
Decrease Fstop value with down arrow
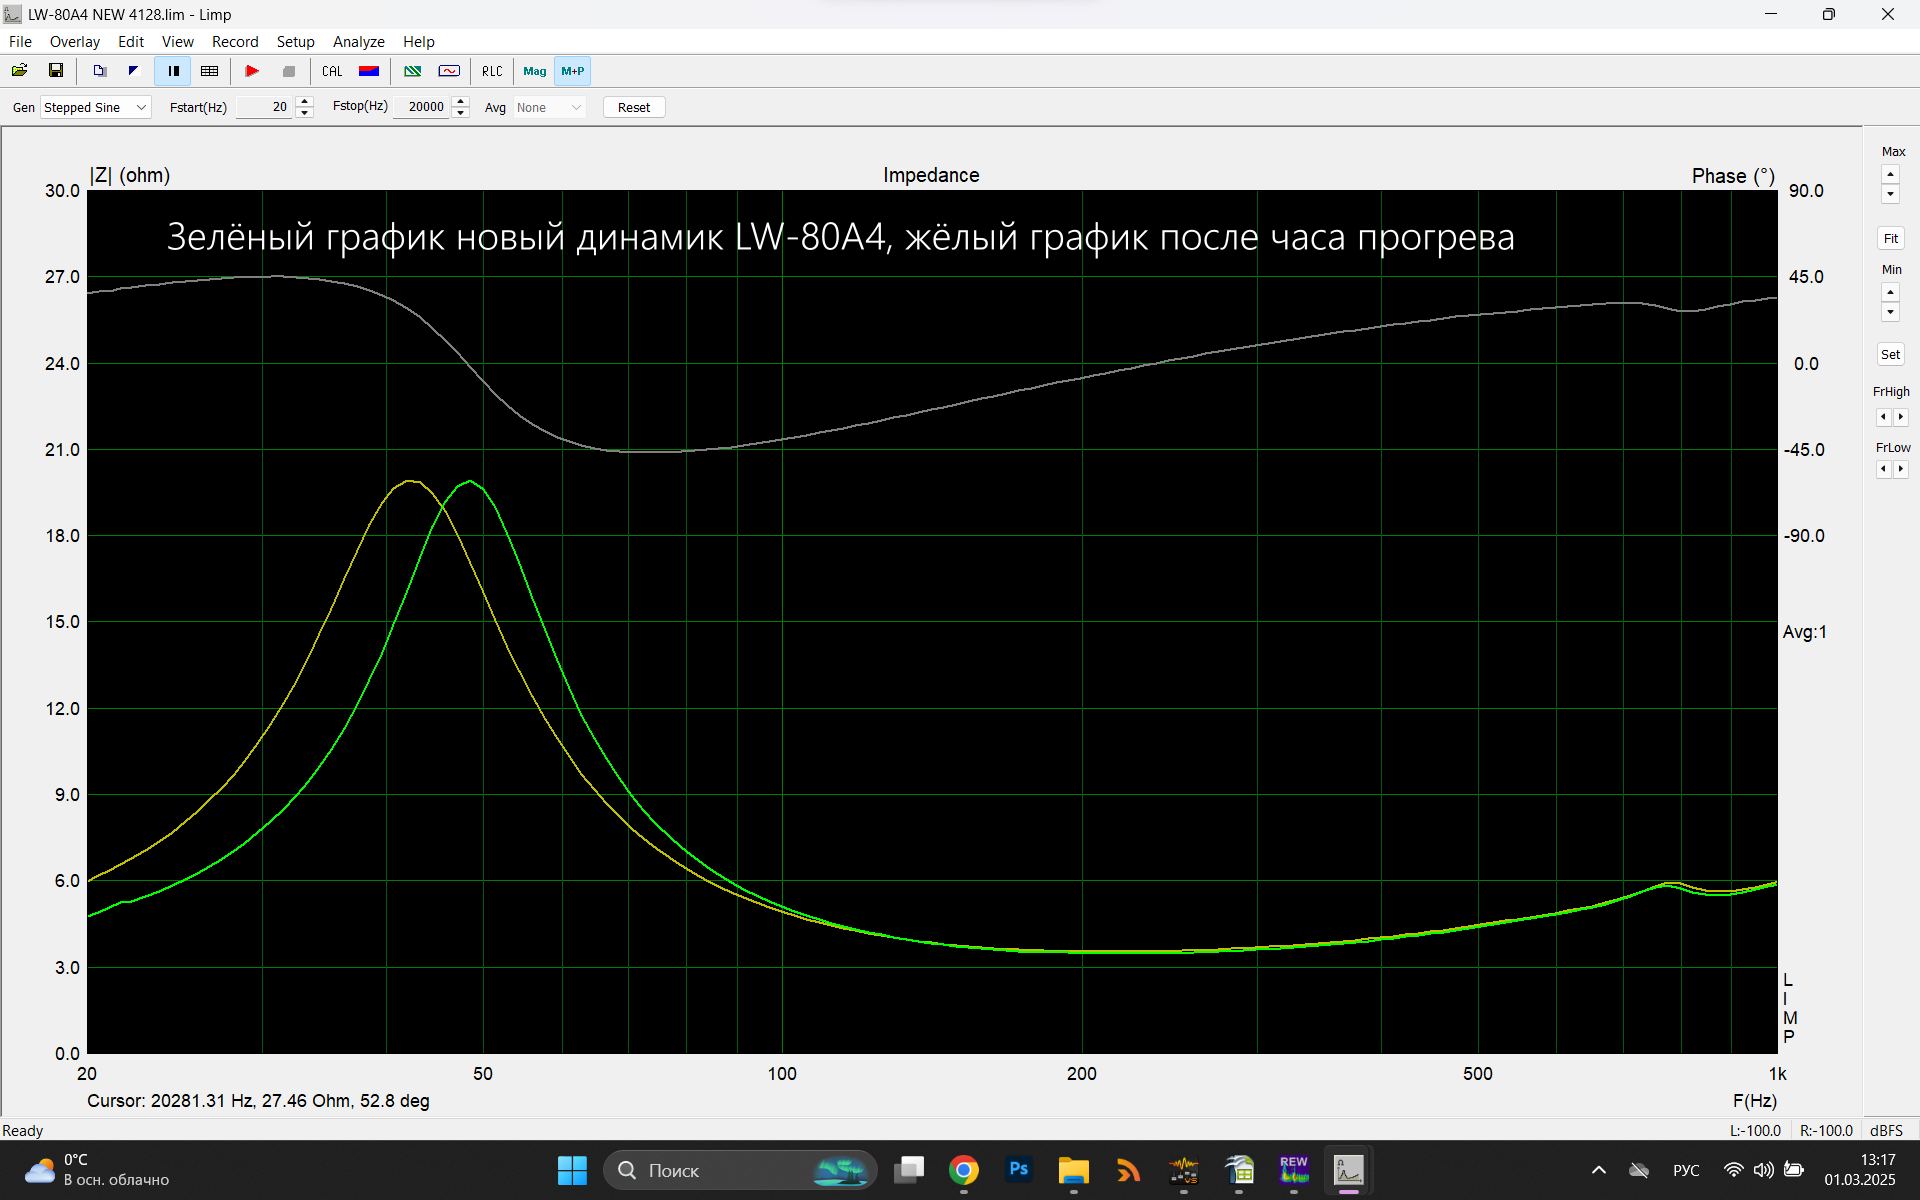[x=460, y=113]
